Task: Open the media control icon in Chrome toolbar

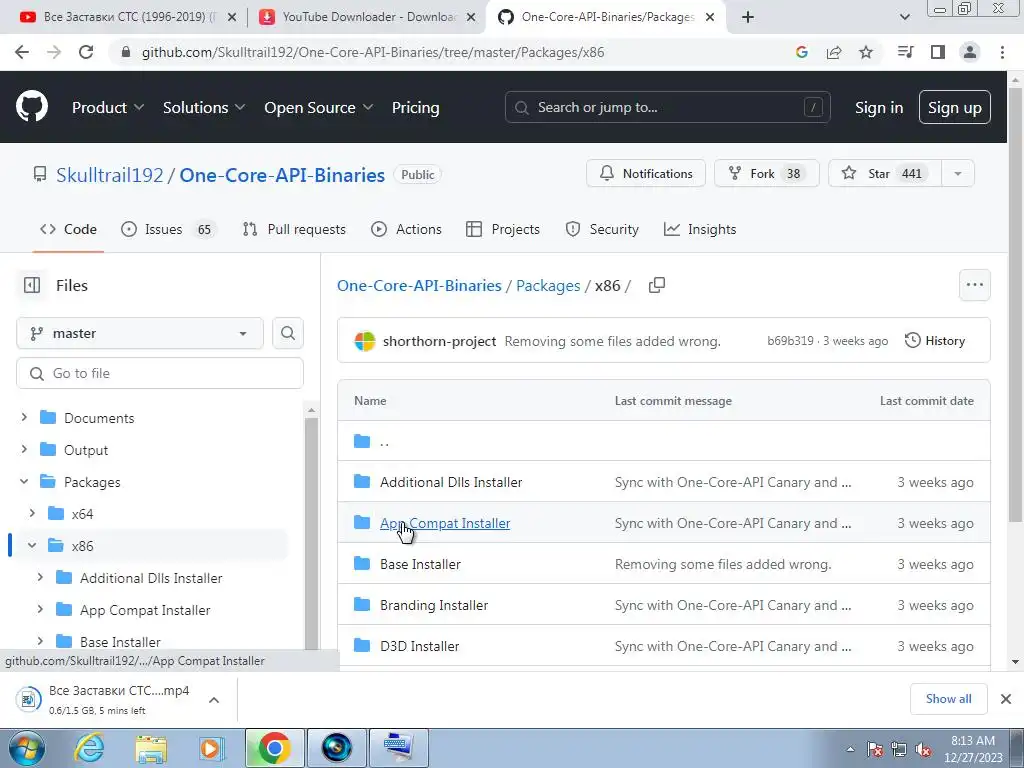Action: point(905,52)
